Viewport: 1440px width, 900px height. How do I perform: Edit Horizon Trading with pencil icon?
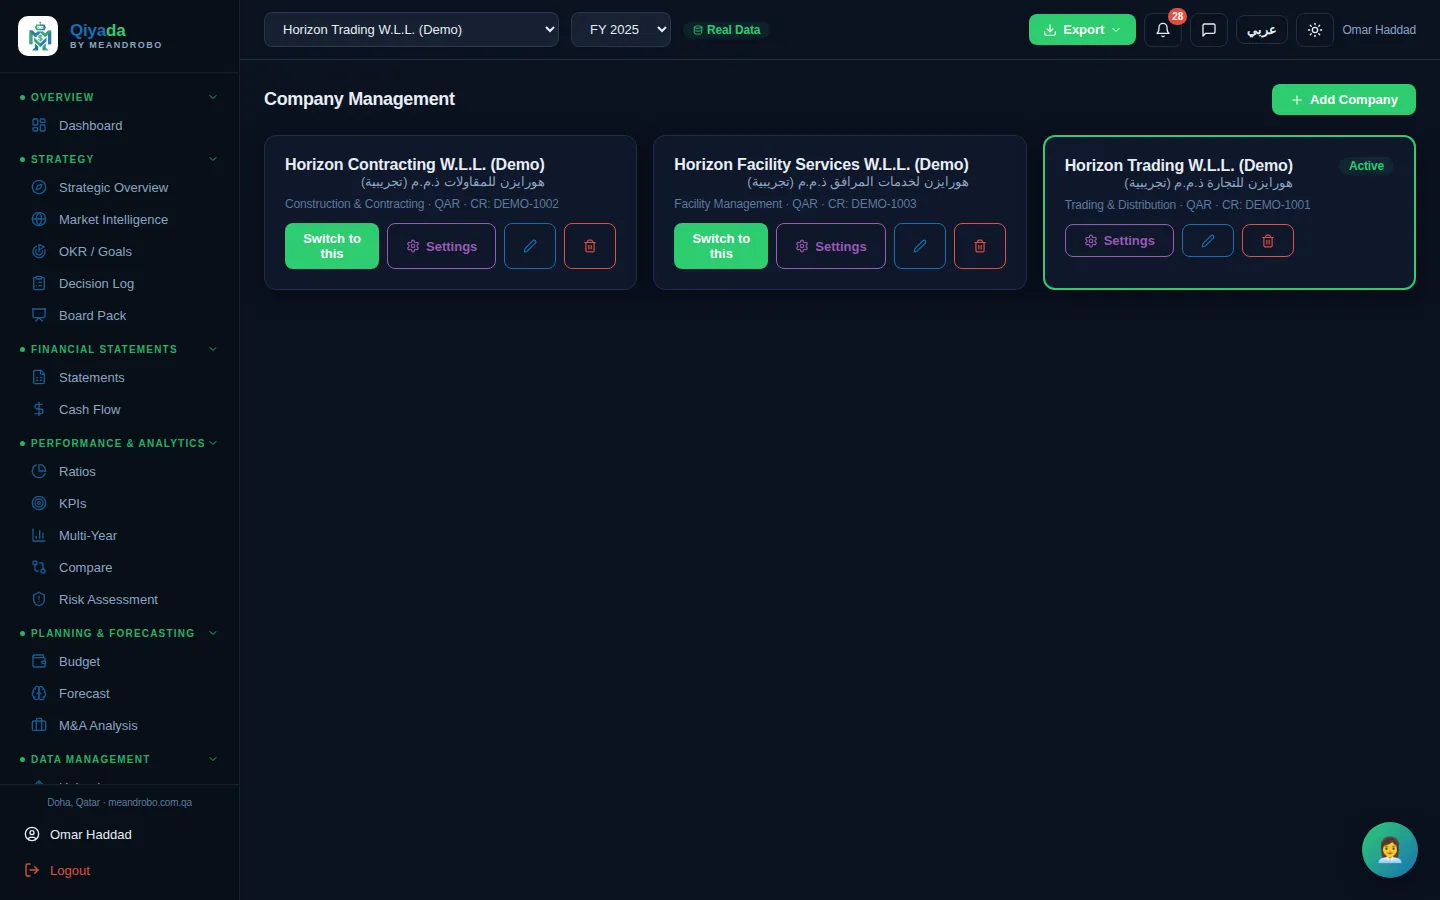(1208, 241)
